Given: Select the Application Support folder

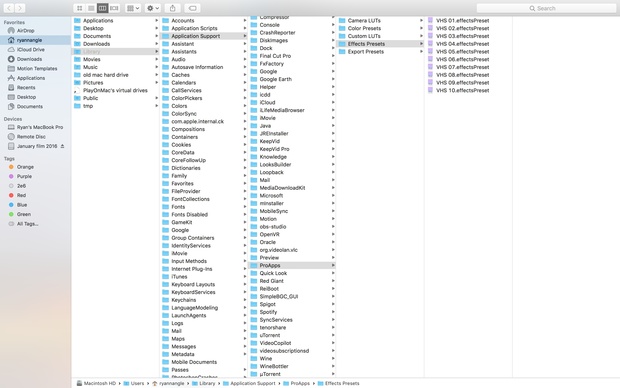Looking at the screenshot, I should click(204, 36).
